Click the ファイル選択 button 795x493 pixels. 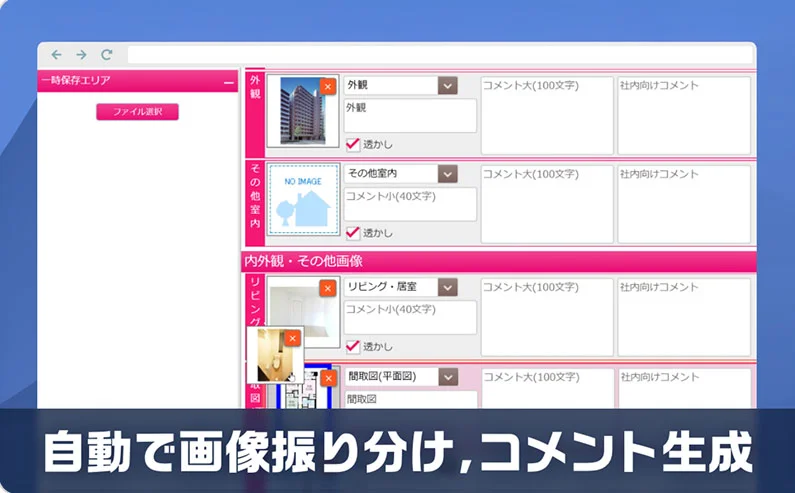(137, 112)
